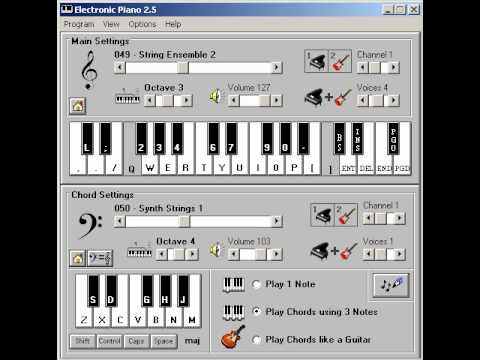Play the black chord key labeled S

coord(93,291)
